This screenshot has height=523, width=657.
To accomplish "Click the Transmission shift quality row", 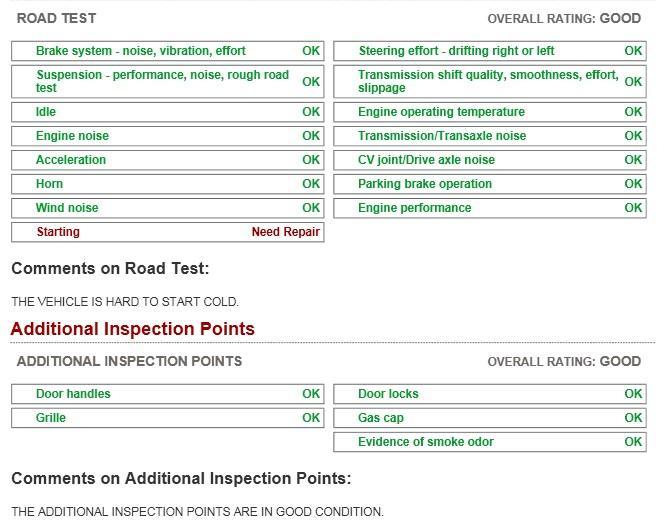I will pos(489,81).
